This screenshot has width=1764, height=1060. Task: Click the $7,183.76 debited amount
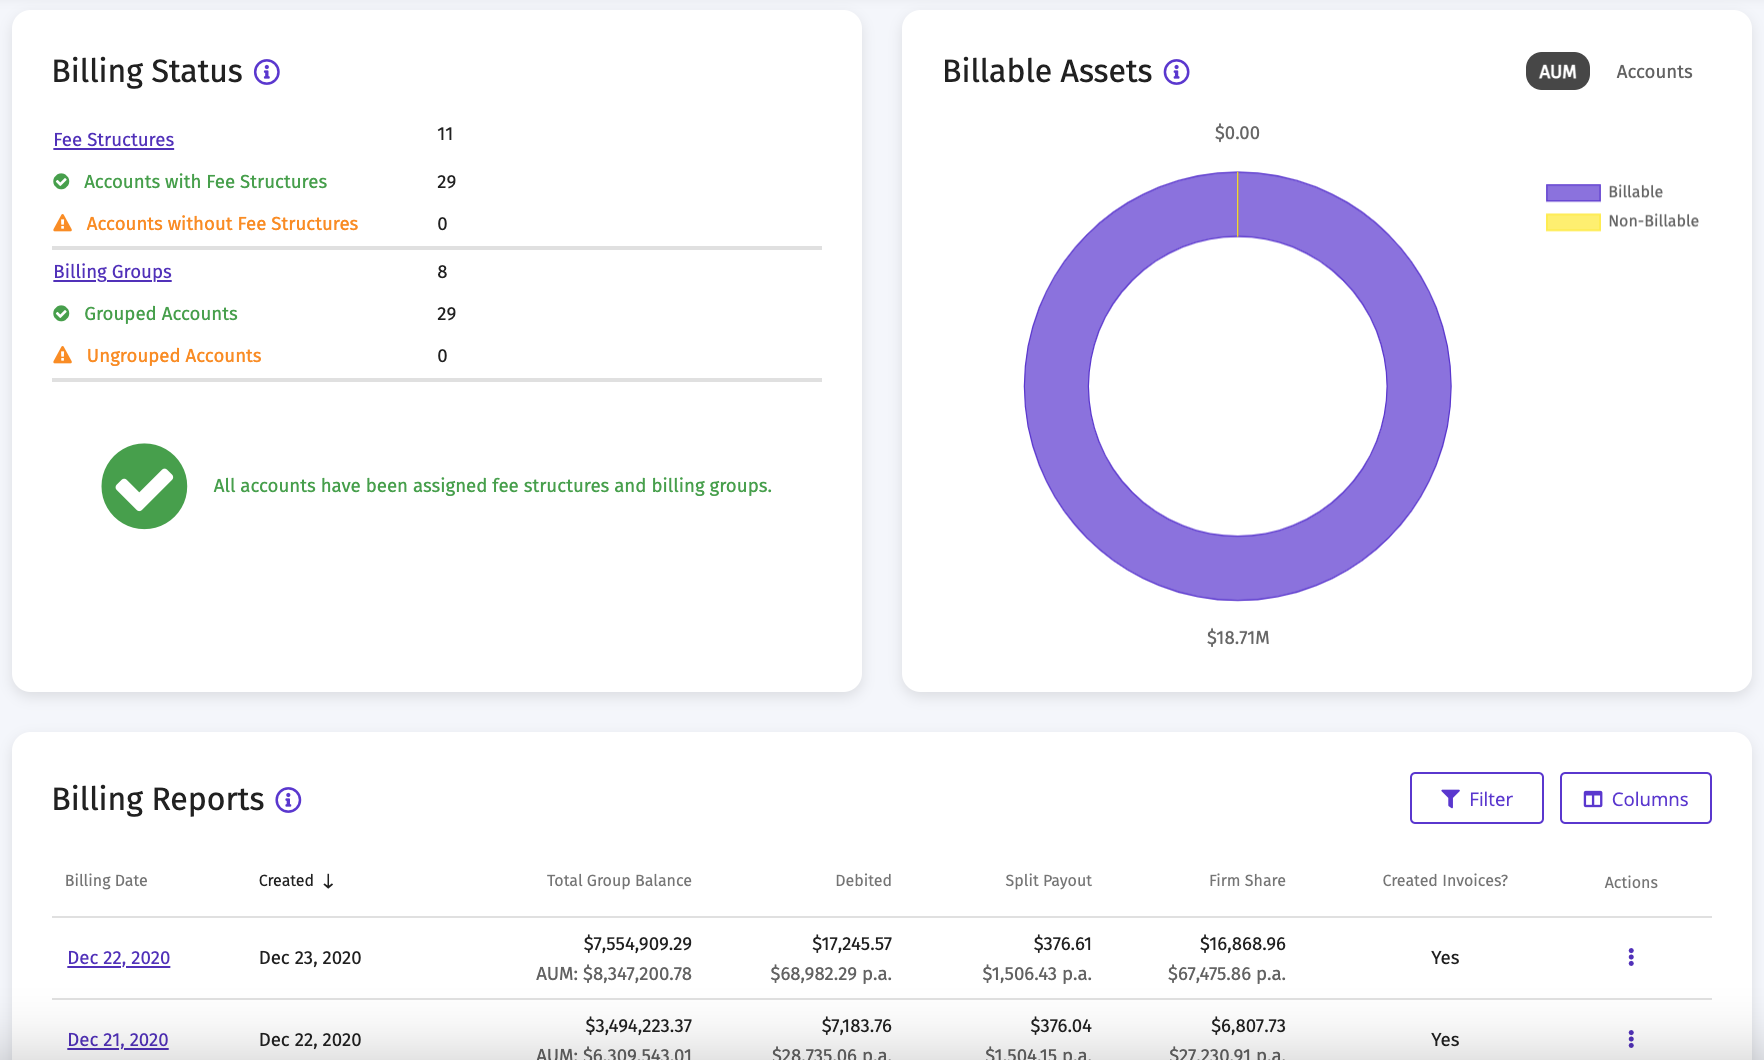[856, 1026]
